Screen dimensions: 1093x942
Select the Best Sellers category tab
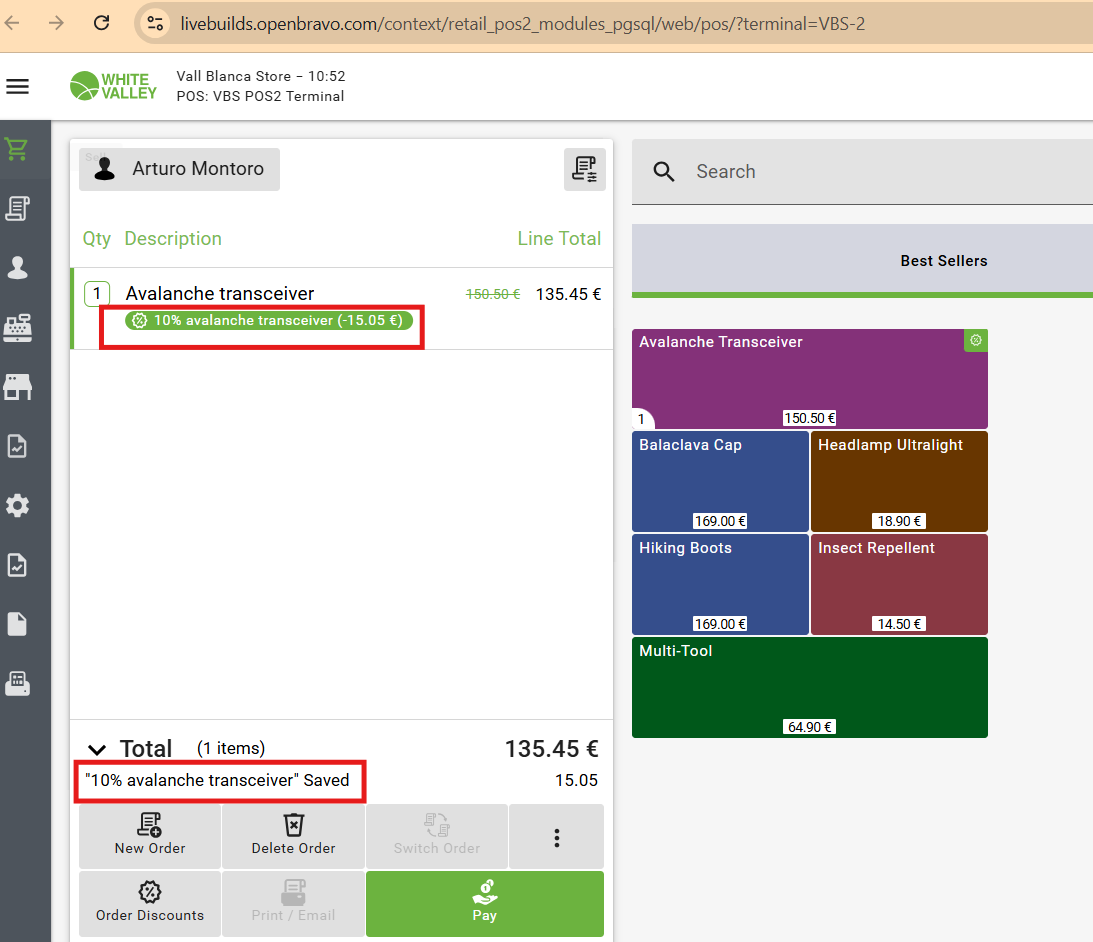tap(943, 260)
